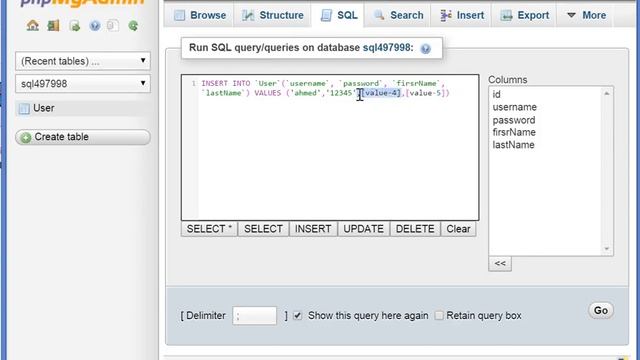Click the SELECT * button

(209, 229)
